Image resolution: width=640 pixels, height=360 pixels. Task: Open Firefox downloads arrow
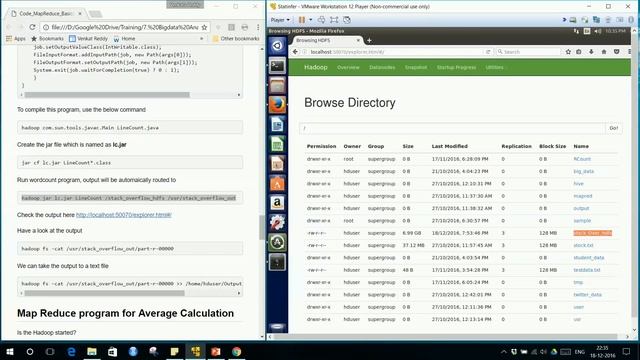coord(591,52)
